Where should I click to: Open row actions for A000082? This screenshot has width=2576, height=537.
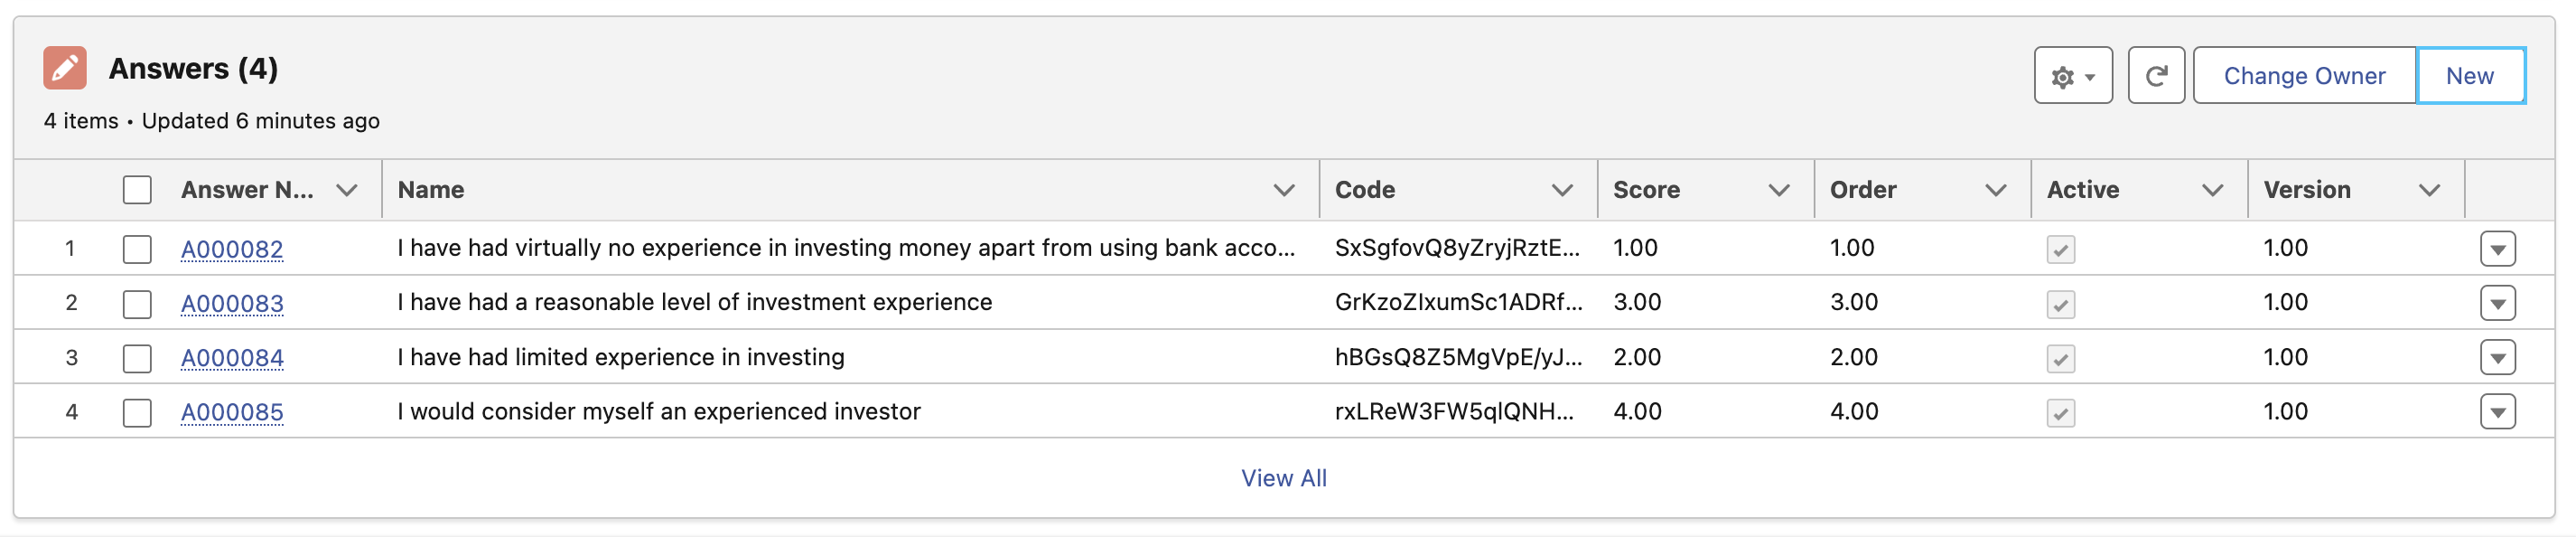[2497, 249]
